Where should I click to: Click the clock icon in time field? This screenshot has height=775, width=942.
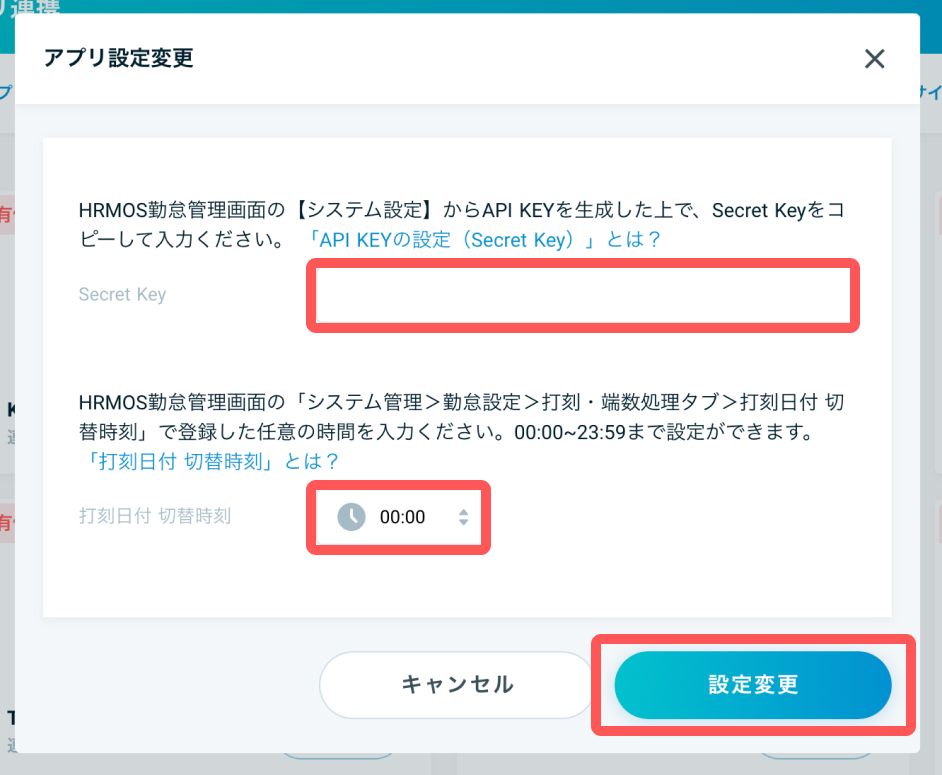tap(351, 517)
